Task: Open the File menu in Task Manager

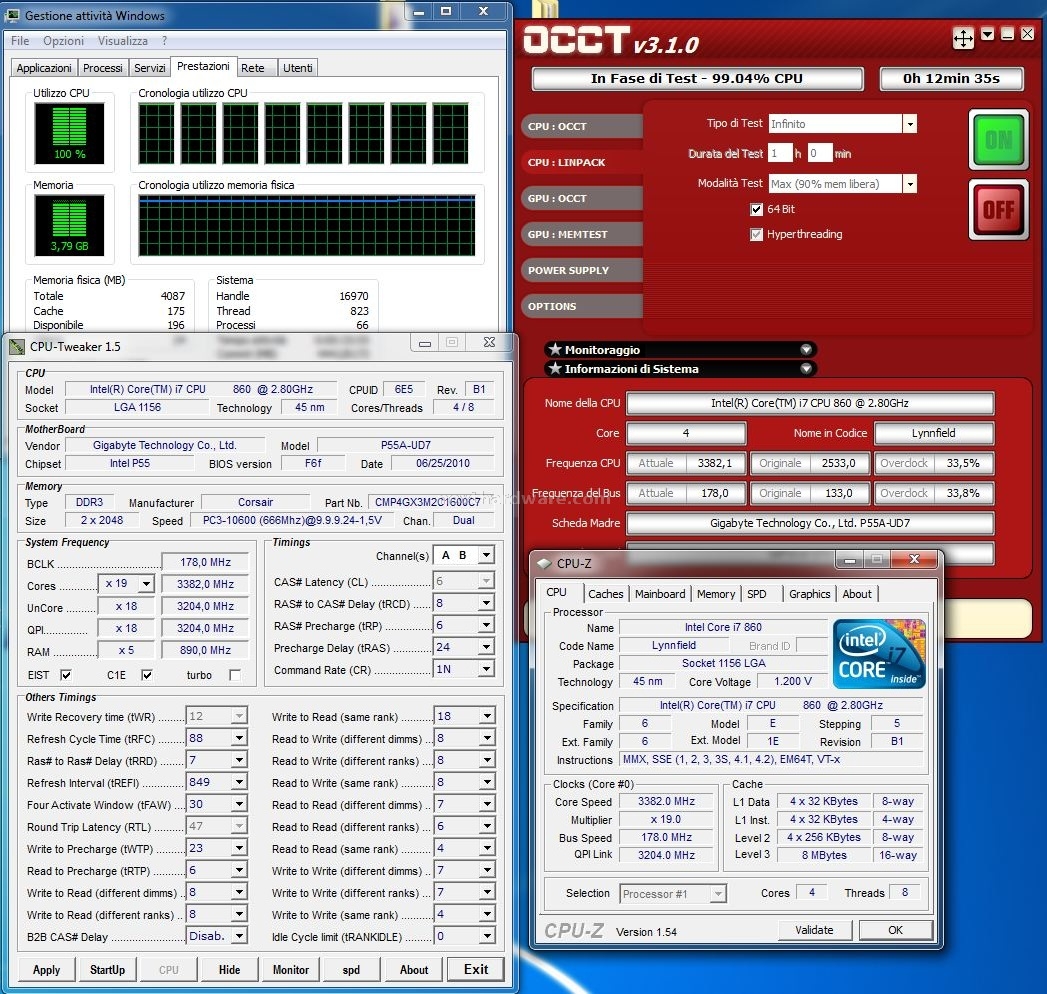Action: click(x=20, y=41)
